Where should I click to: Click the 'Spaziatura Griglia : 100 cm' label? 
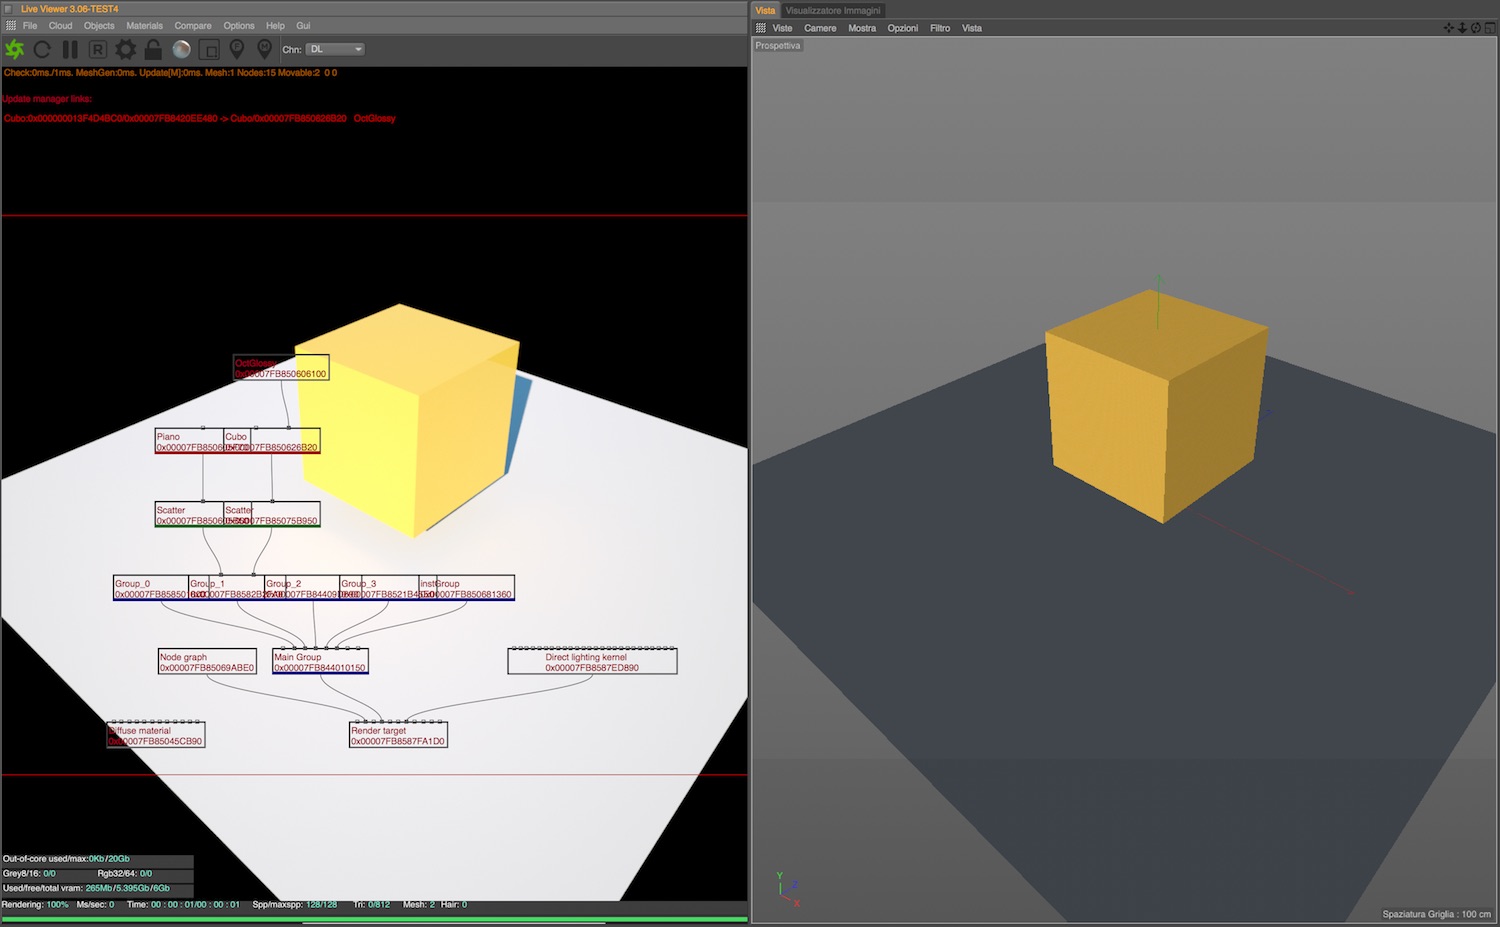click(x=1436, y=914)
